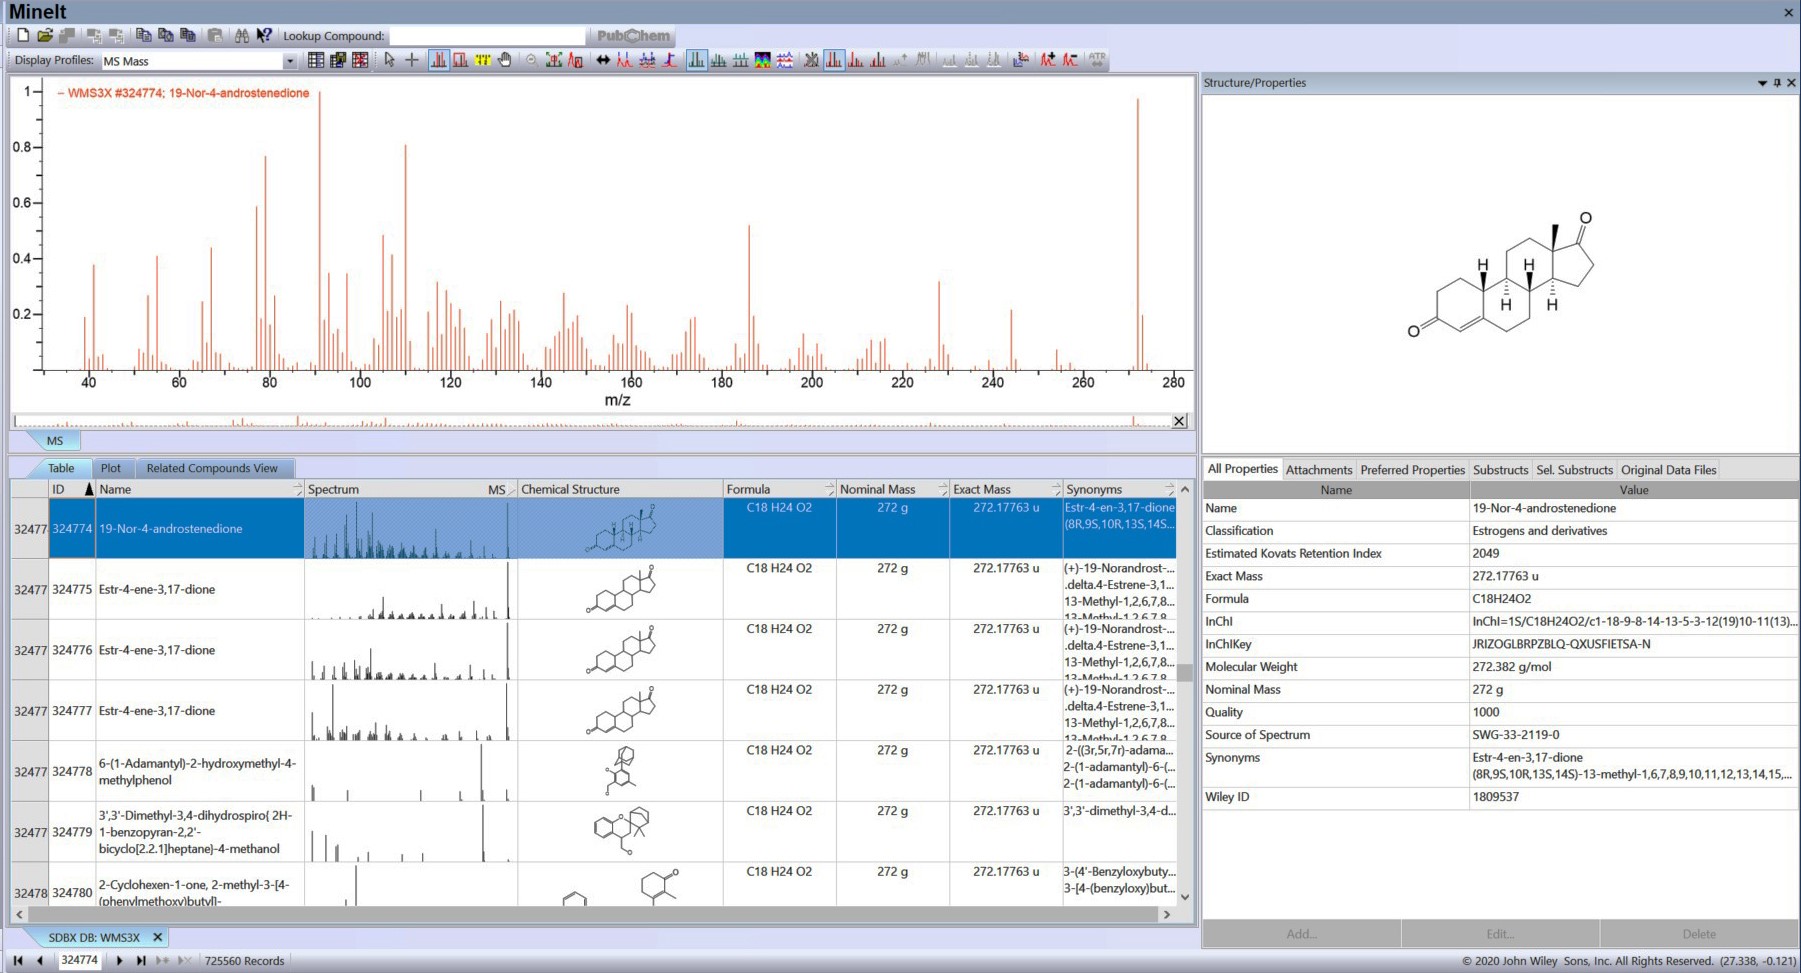Go to the next record
1801x973 pixels.
pos(119,960)
